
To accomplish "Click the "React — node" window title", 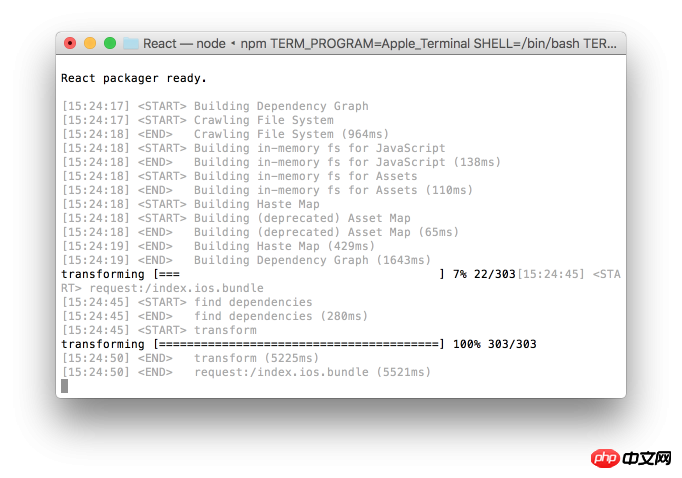I will click(x=186, y=43).
